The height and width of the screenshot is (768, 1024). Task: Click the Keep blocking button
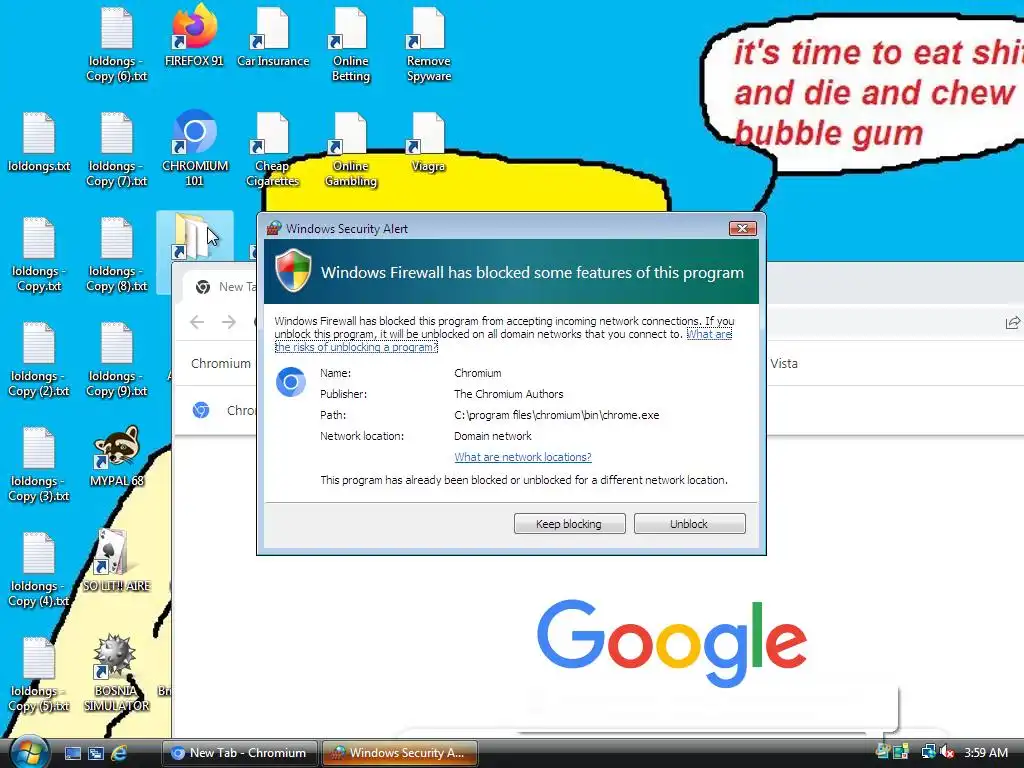(569, 524)
